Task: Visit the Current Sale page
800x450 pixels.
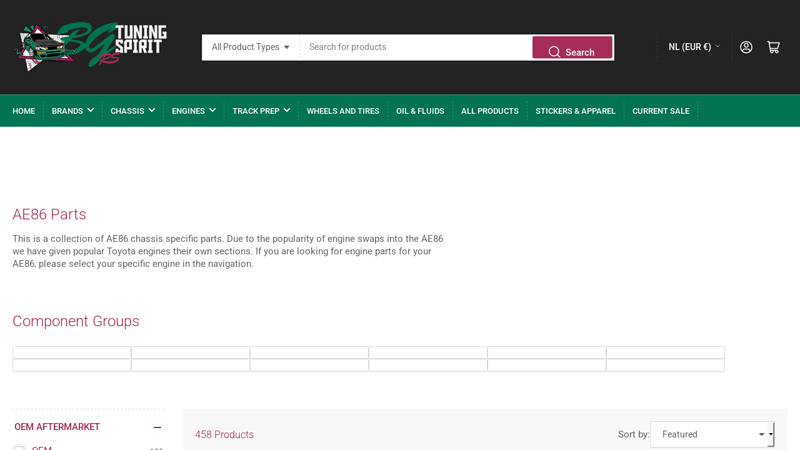Action: pos(660,111)
